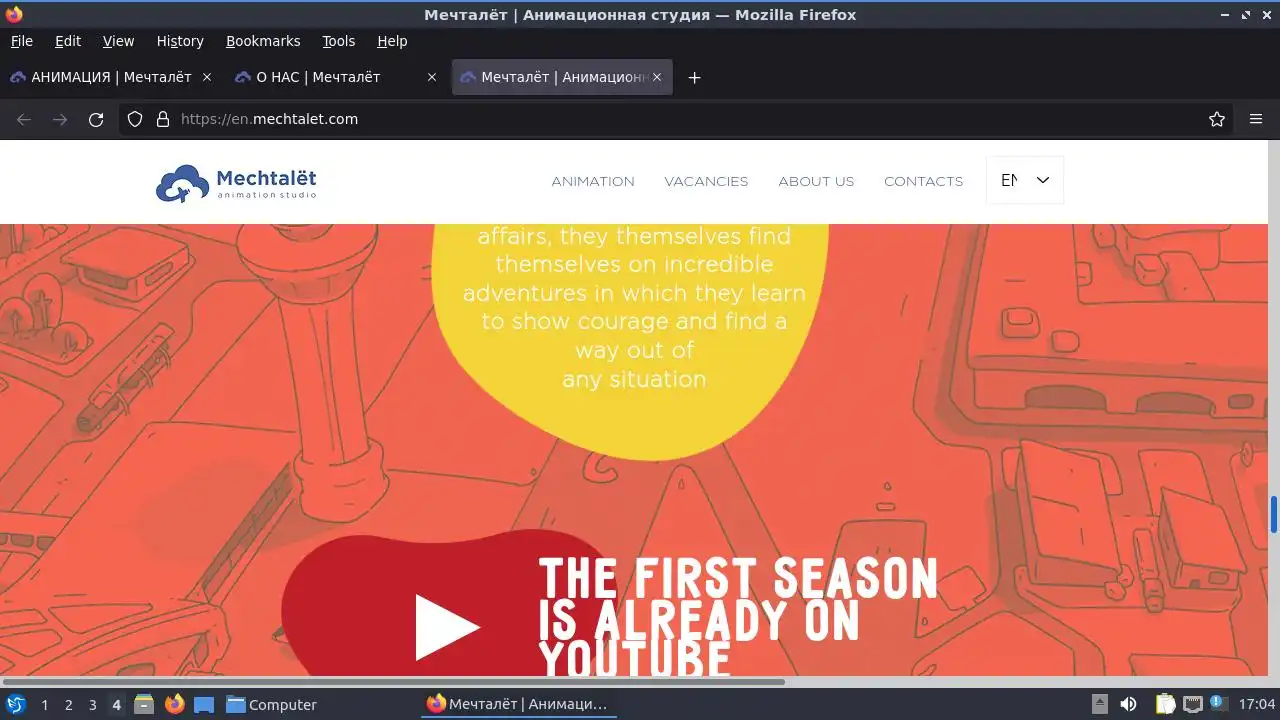Screen dimensions: 1280x720
Task: Reload the page using the refresh icon
Action: (x=96, y=119)
